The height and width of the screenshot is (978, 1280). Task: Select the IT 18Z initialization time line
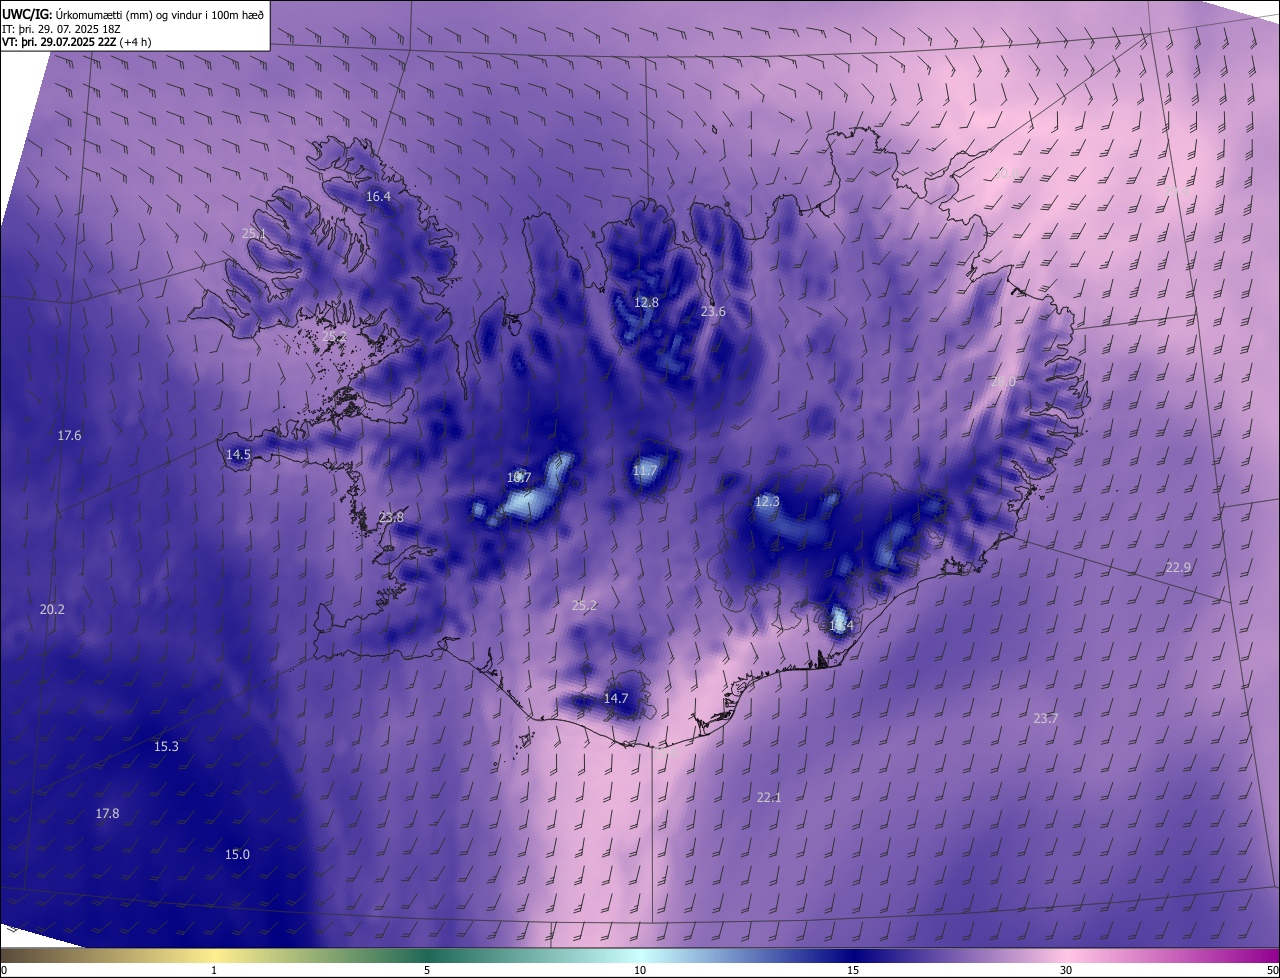[62, 29]
